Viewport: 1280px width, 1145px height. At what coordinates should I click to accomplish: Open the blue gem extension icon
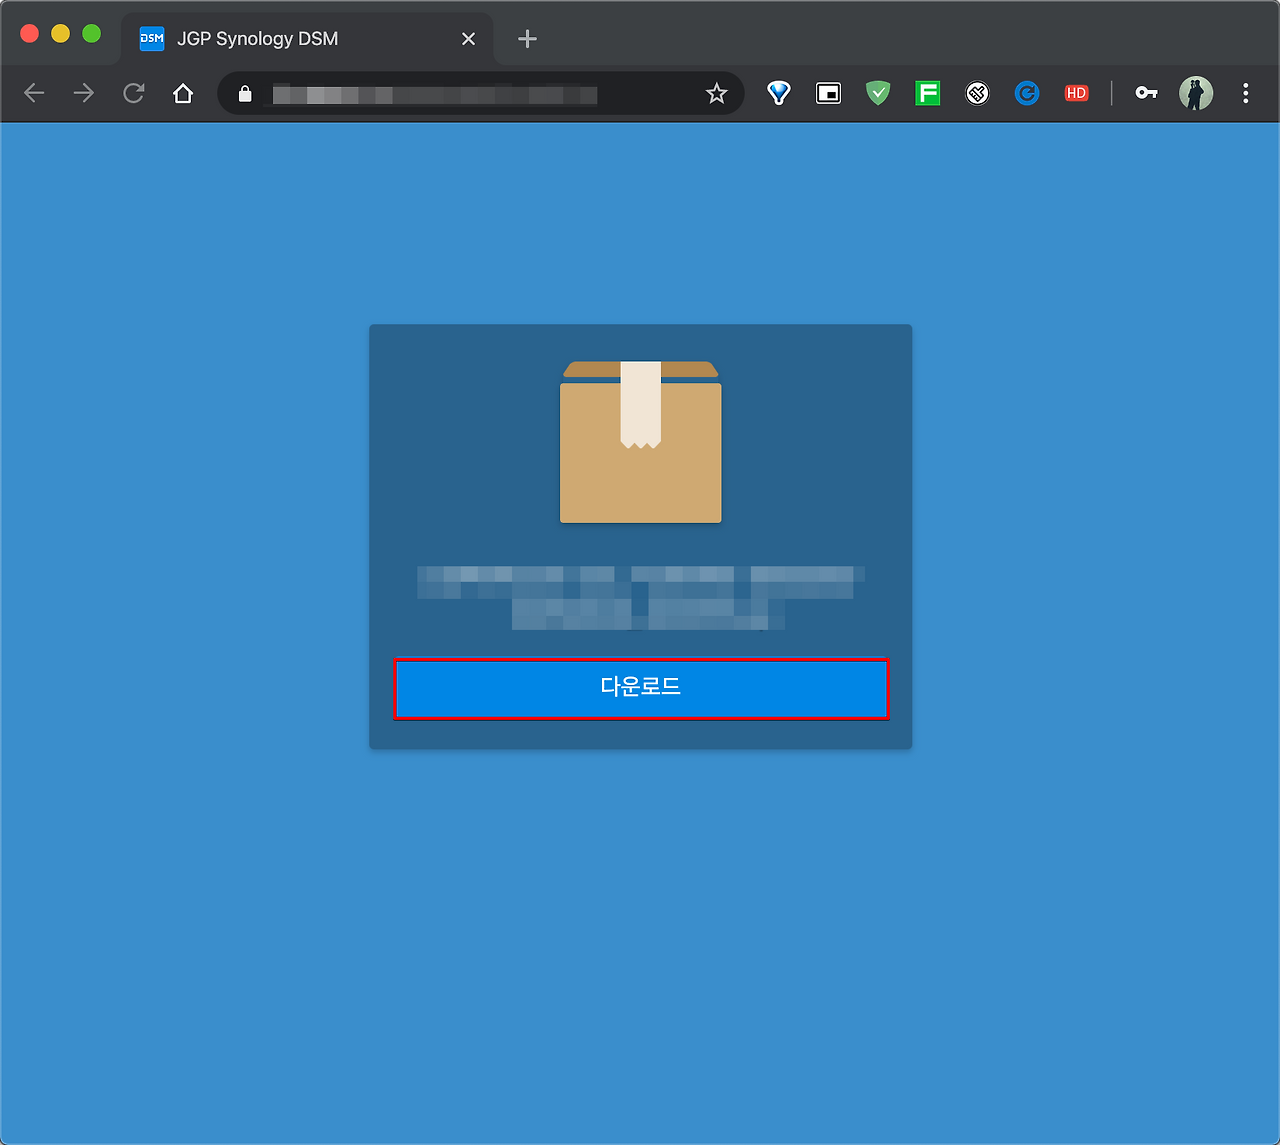tap(779, 93)
